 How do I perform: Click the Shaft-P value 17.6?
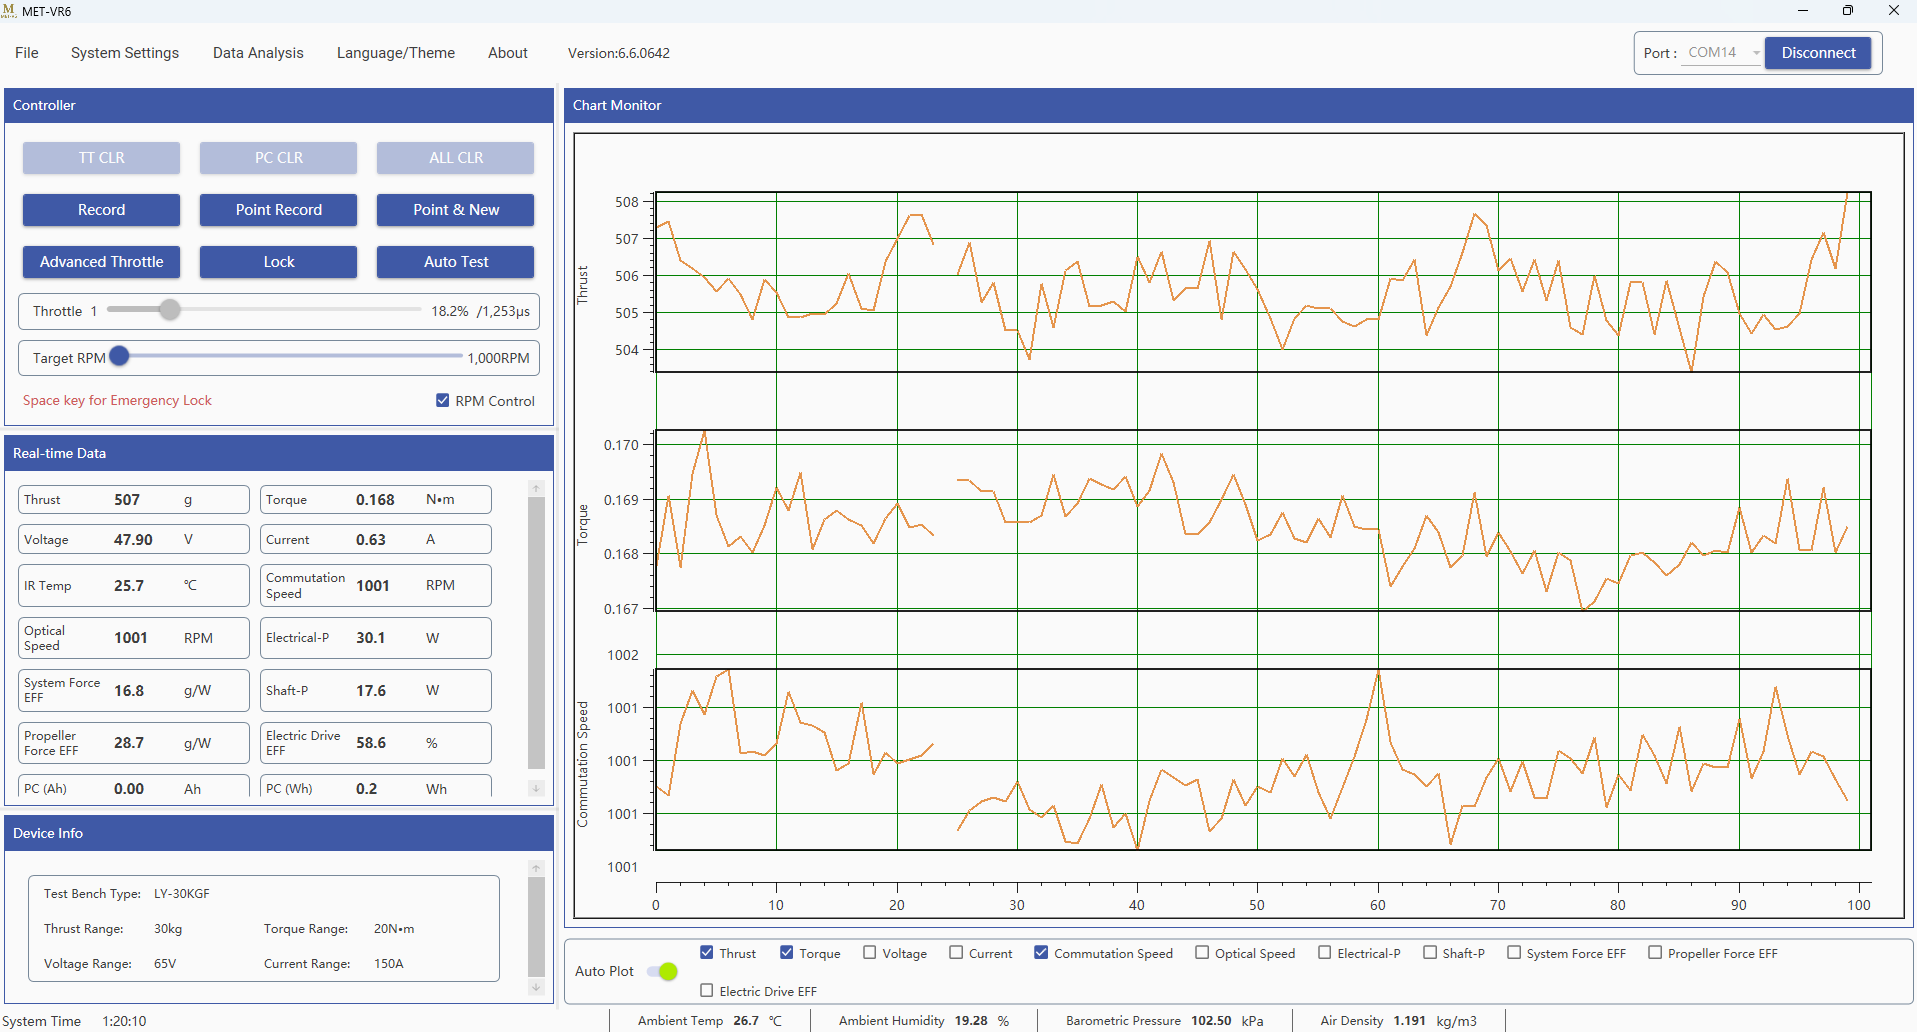click(371, 691)
